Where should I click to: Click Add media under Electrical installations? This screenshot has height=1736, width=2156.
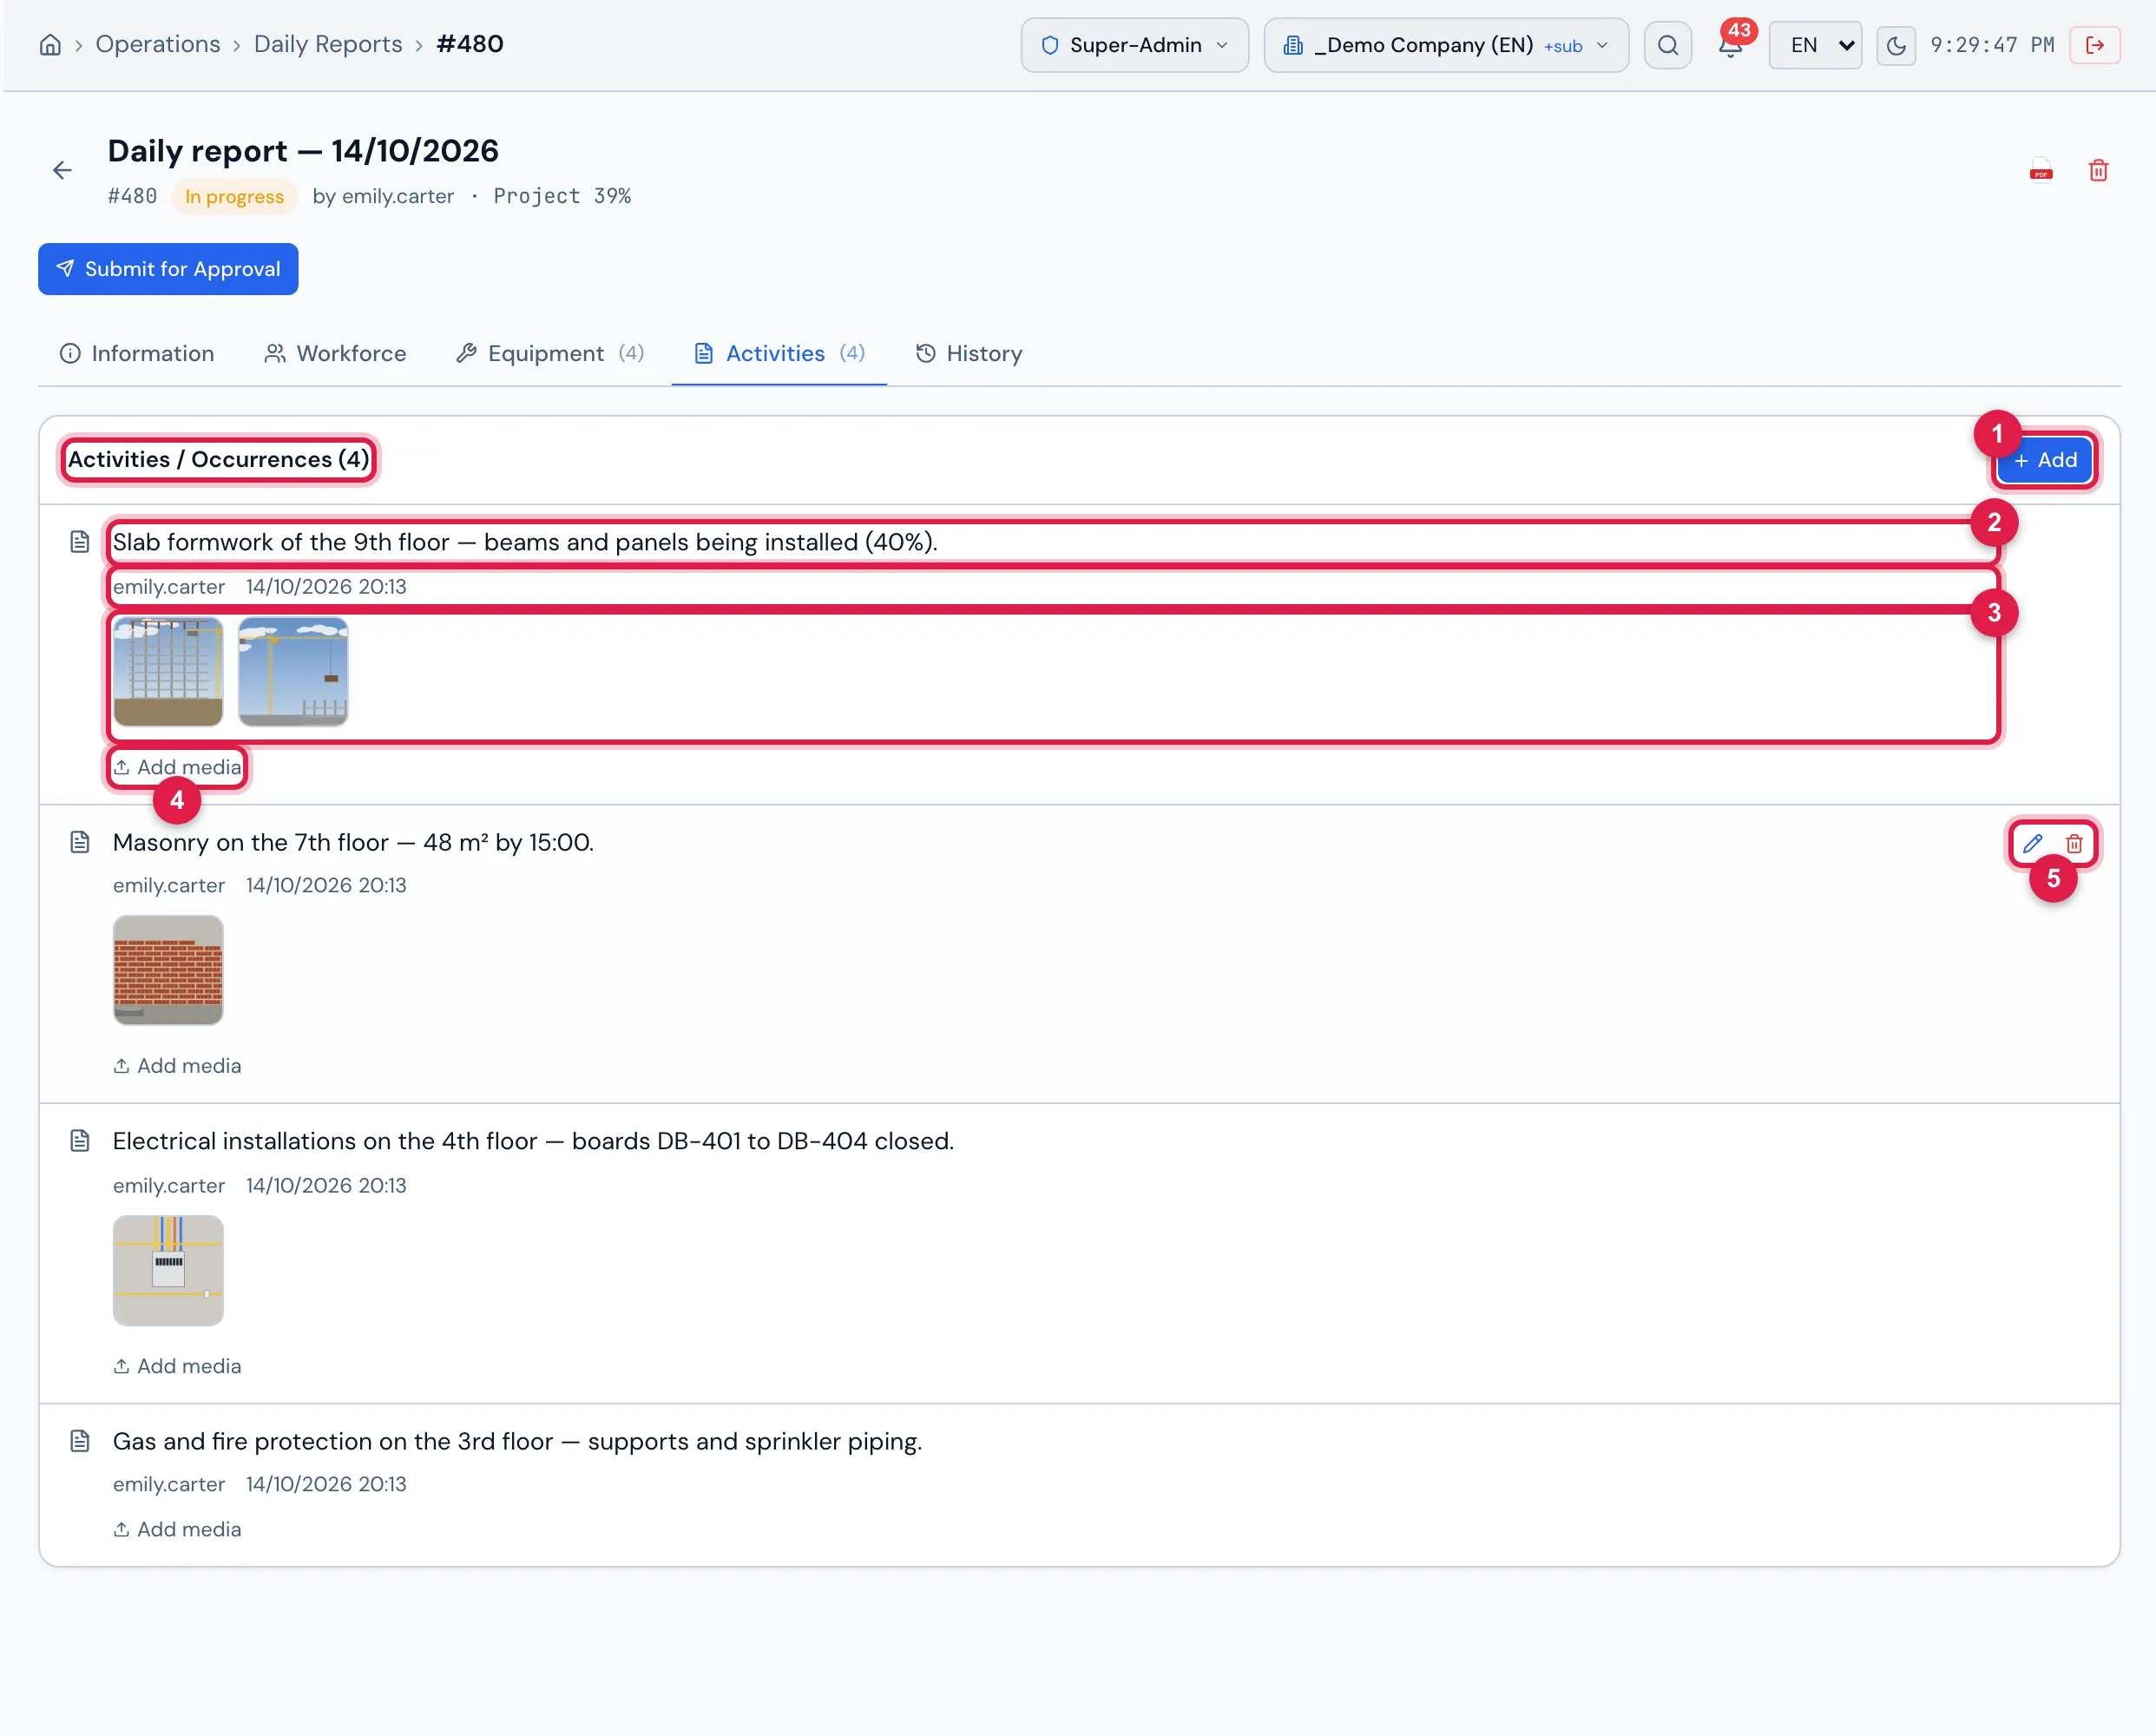pos(177,1366)
